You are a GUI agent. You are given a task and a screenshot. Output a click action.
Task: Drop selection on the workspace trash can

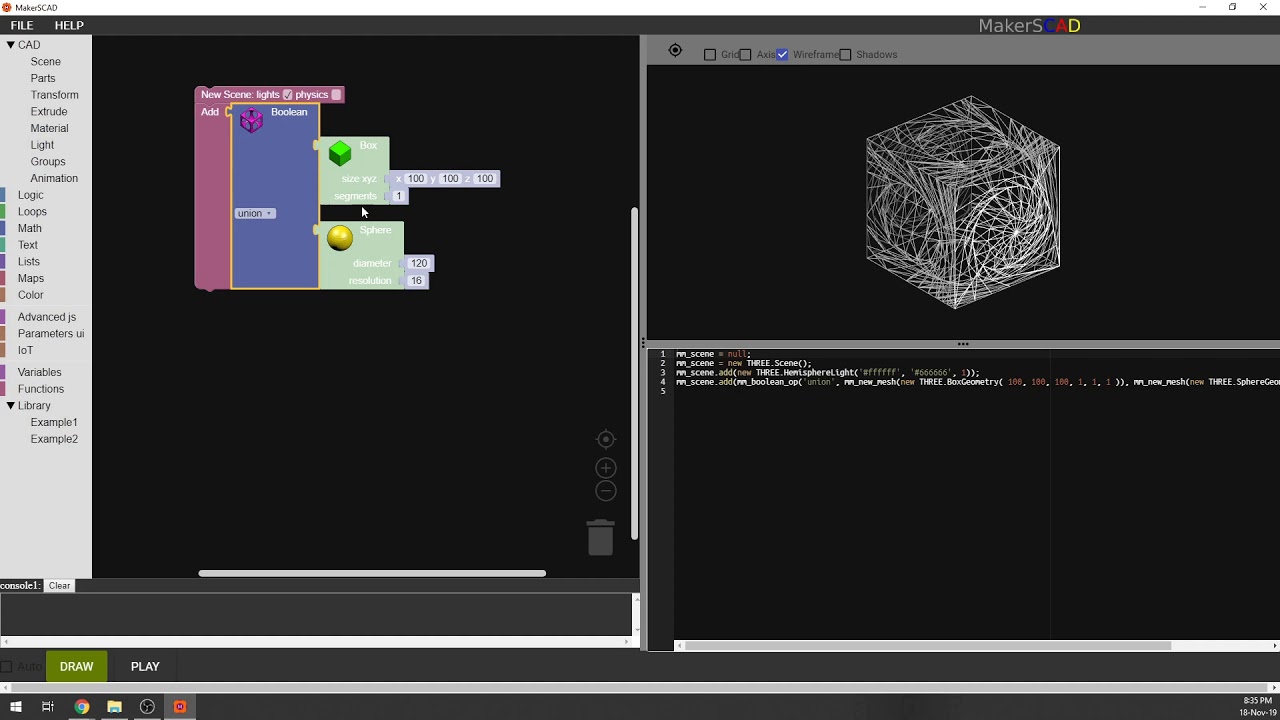click(x=600, y=537)
